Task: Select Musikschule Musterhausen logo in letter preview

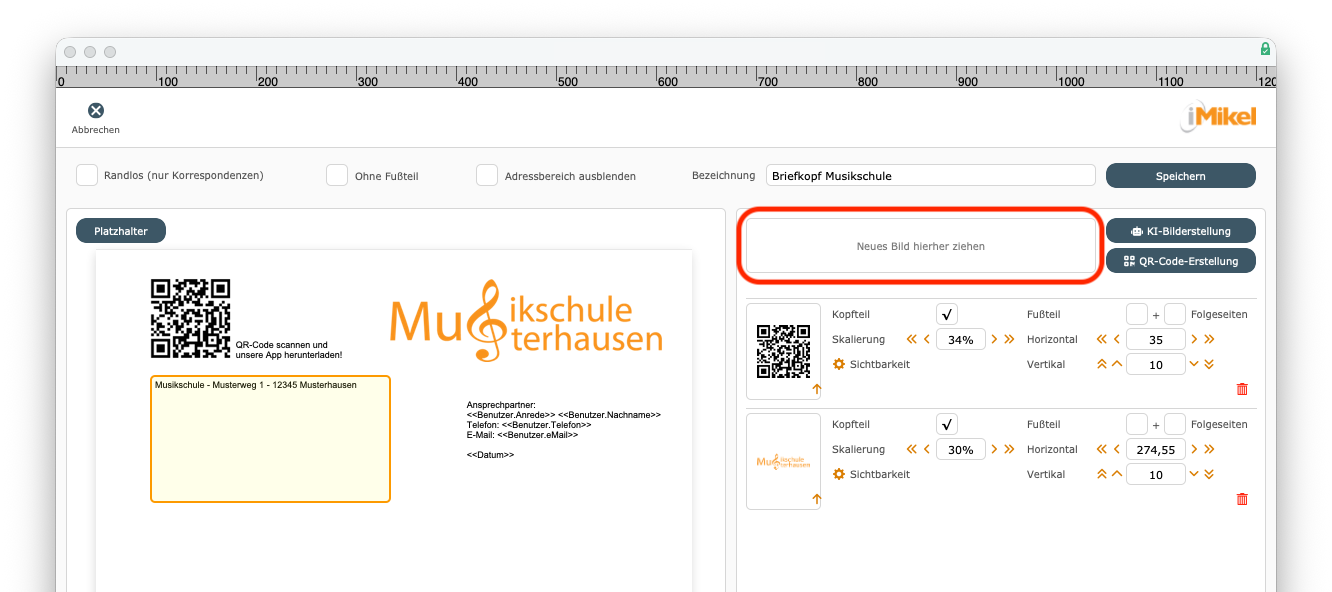Action: (526, 321)
